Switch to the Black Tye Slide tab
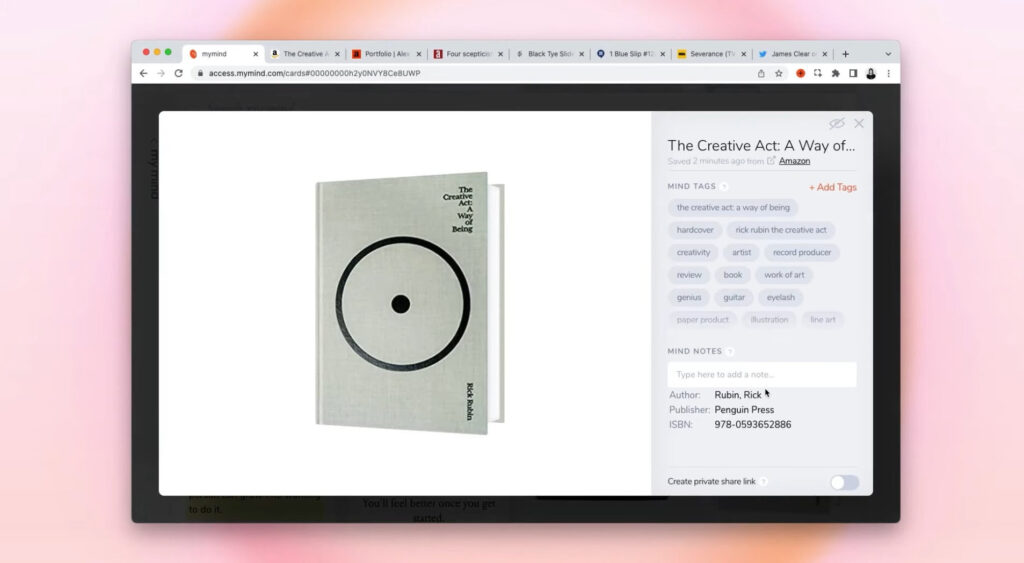This screenshot has height=563, width=1024. click(549, 54)
